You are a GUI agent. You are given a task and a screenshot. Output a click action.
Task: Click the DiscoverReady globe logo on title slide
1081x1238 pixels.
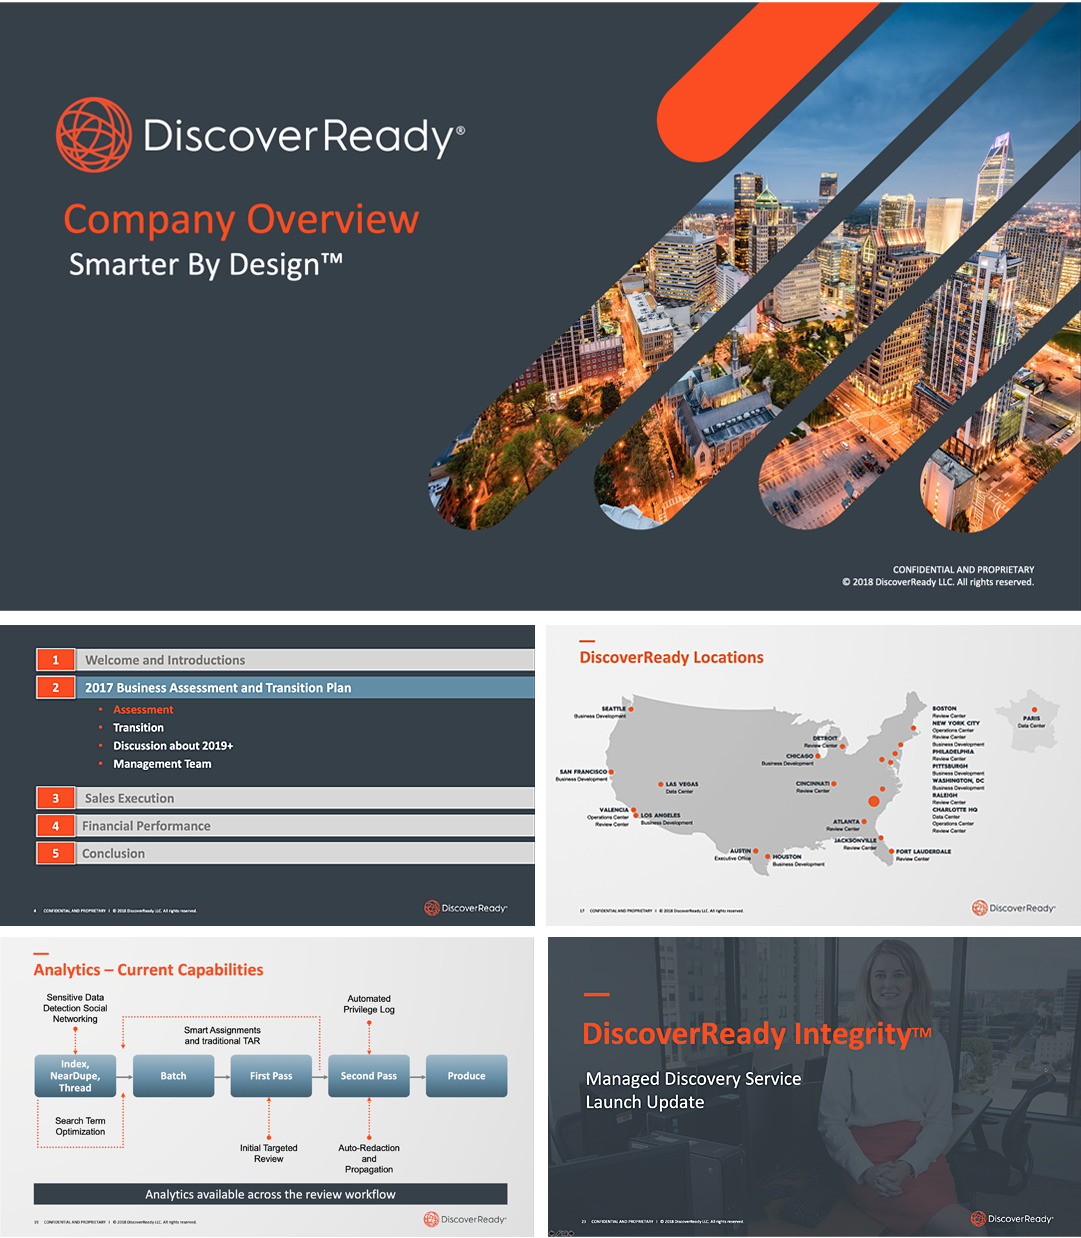(95, 134)
